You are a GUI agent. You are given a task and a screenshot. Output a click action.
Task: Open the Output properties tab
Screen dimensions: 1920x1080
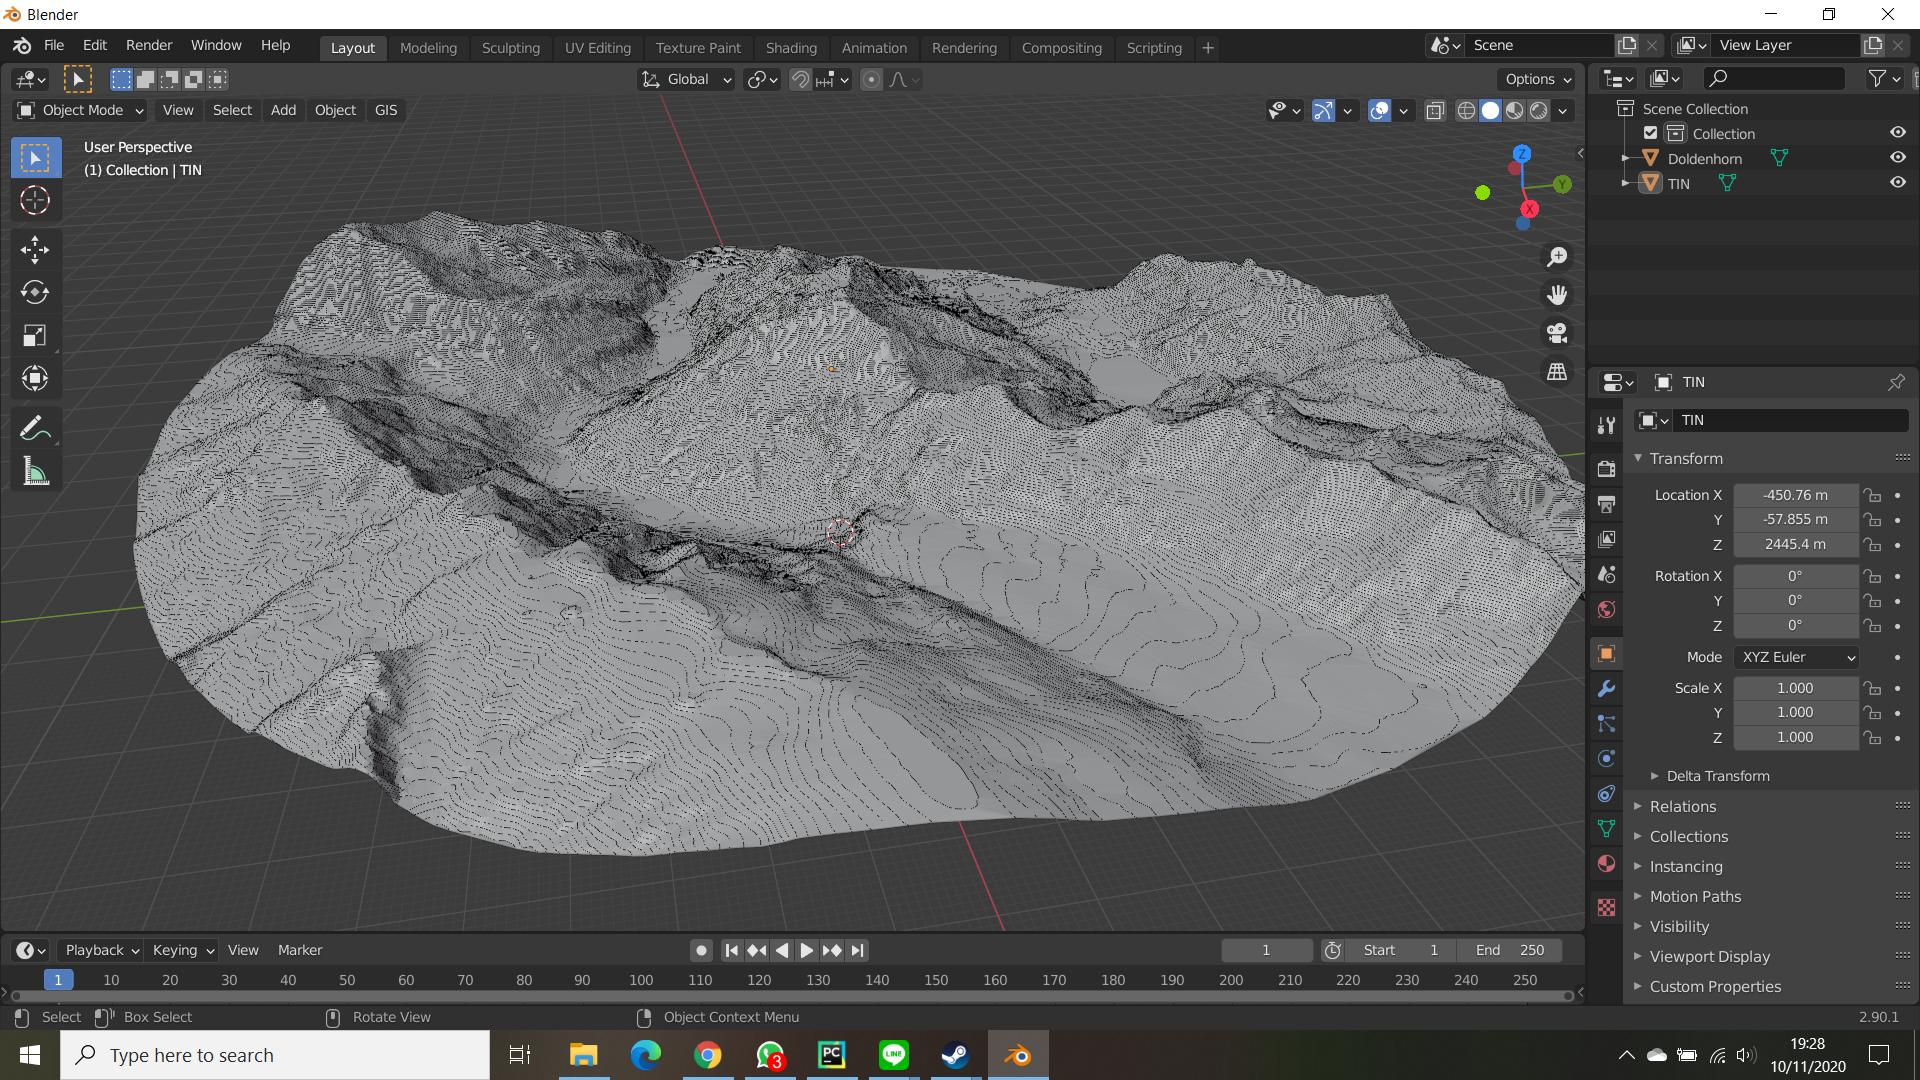[x=1606, y=504]
